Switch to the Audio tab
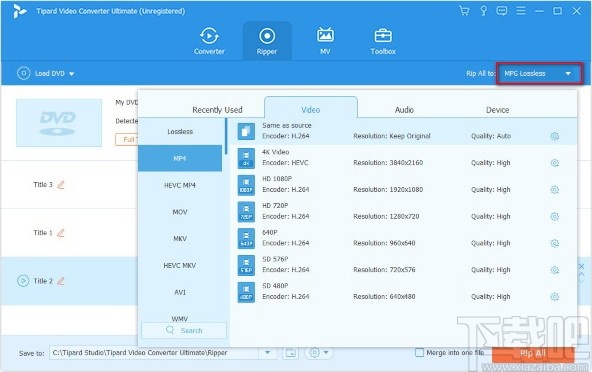This screenshot has width=592, height=372. point(404,110)
